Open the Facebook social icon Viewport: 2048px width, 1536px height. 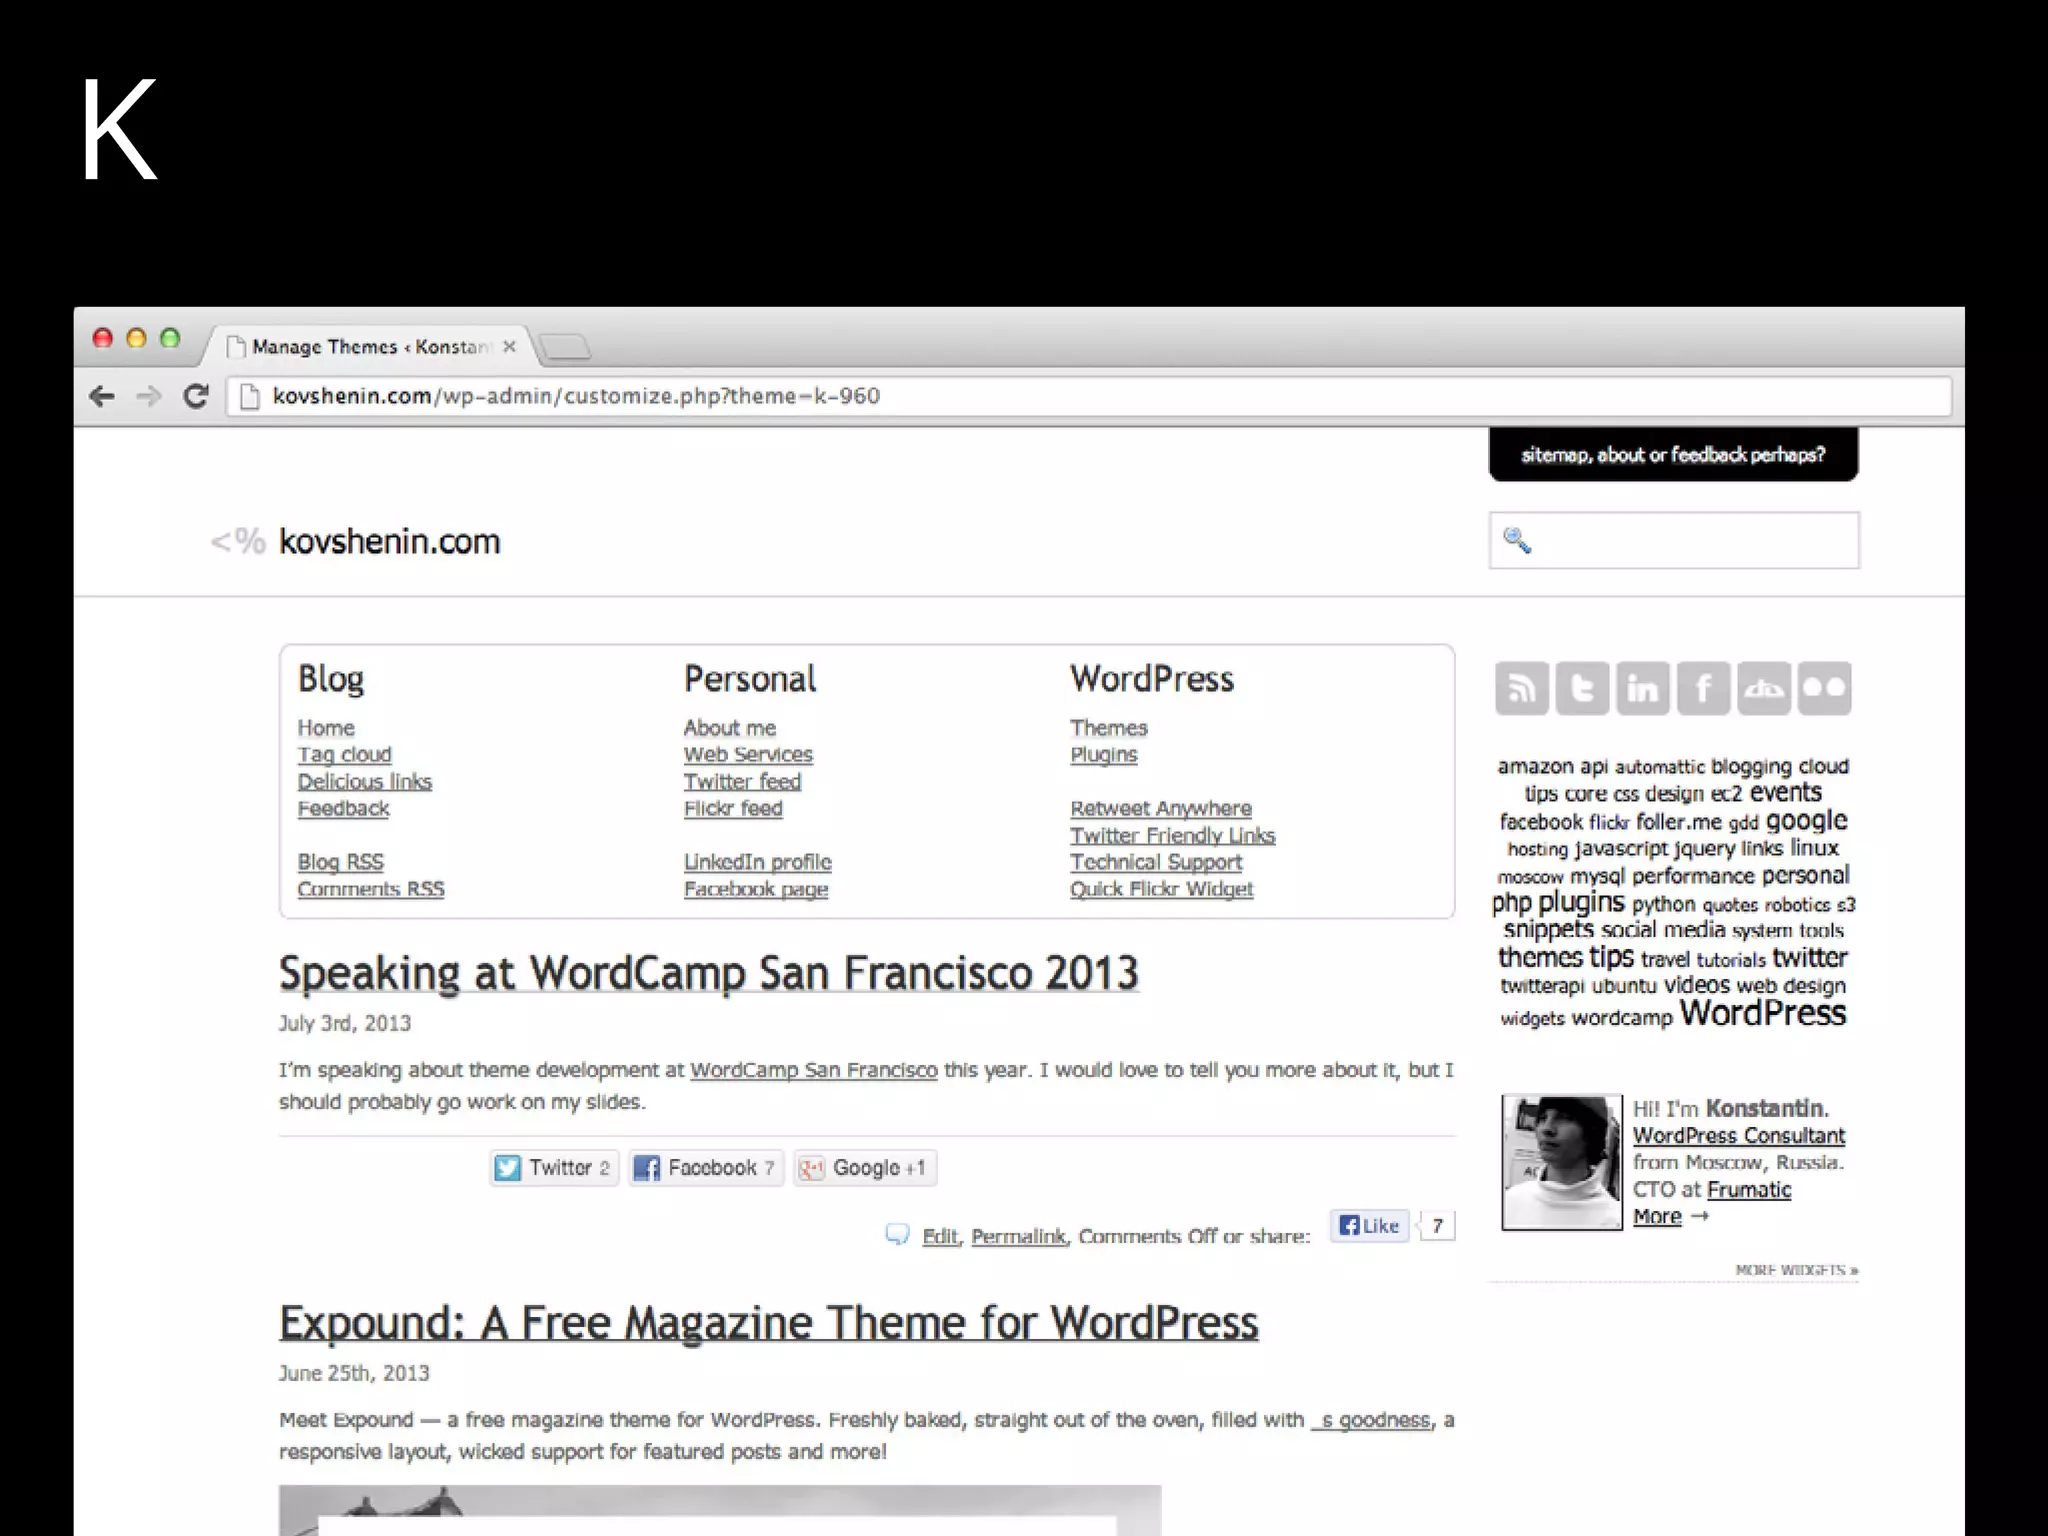(1703, 688)
